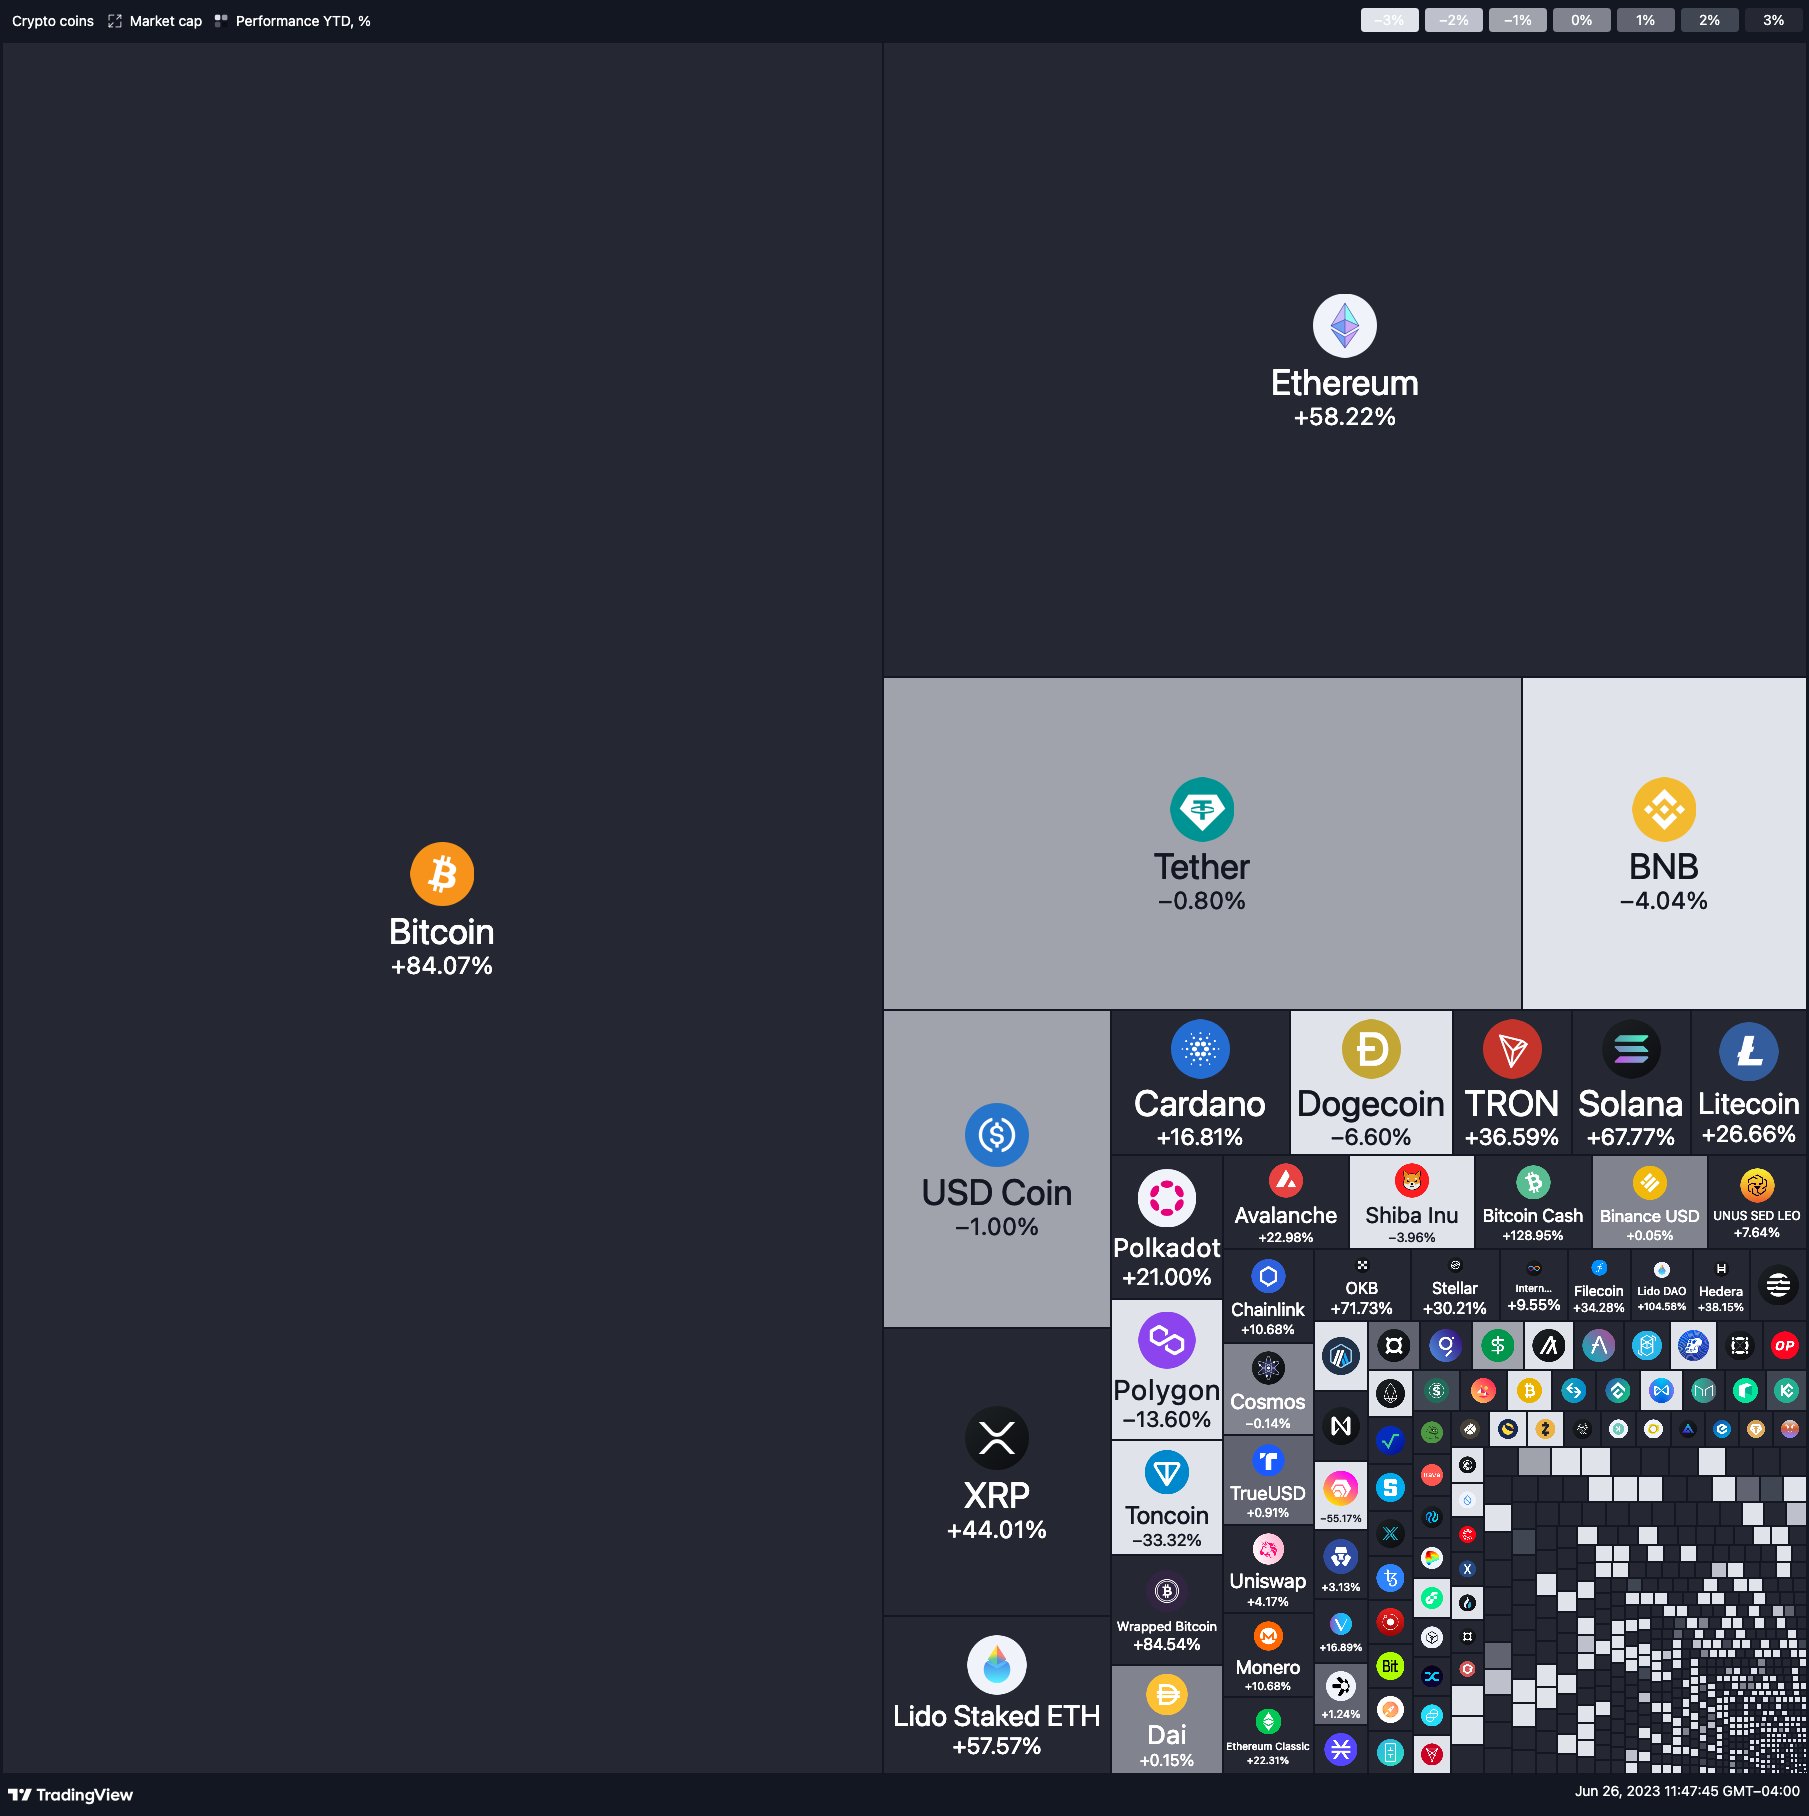Click the Shiba Inu dog logo
The width and height of the screenshot is (1809, 1816).
pos(1412,1181)
